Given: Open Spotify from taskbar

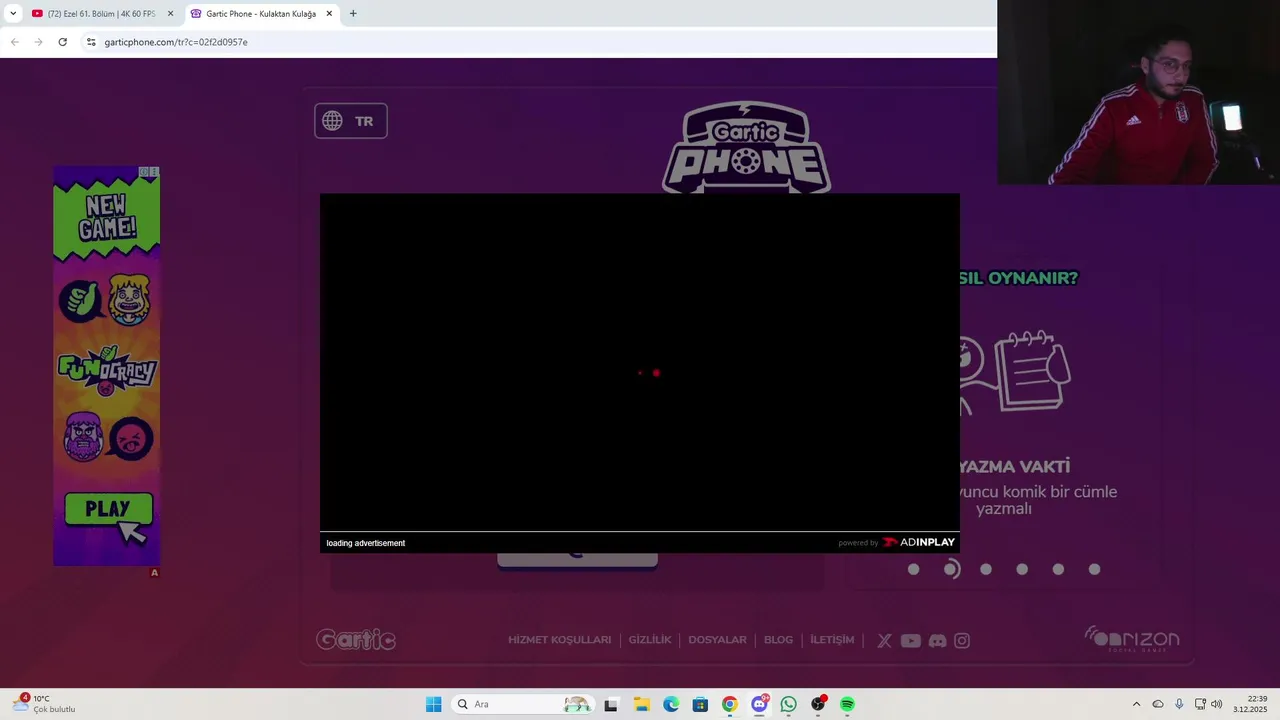Looking at the screenshot, I should coord(847,704).
